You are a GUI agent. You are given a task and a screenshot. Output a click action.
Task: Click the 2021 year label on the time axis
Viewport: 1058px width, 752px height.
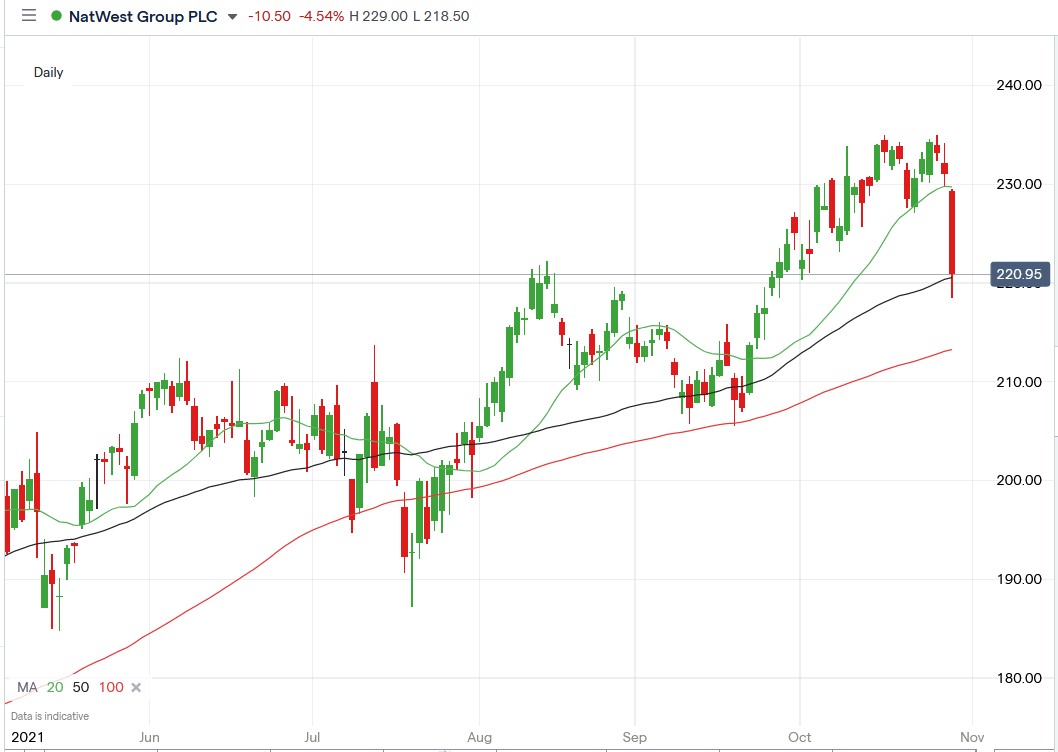tap(29, 736)
